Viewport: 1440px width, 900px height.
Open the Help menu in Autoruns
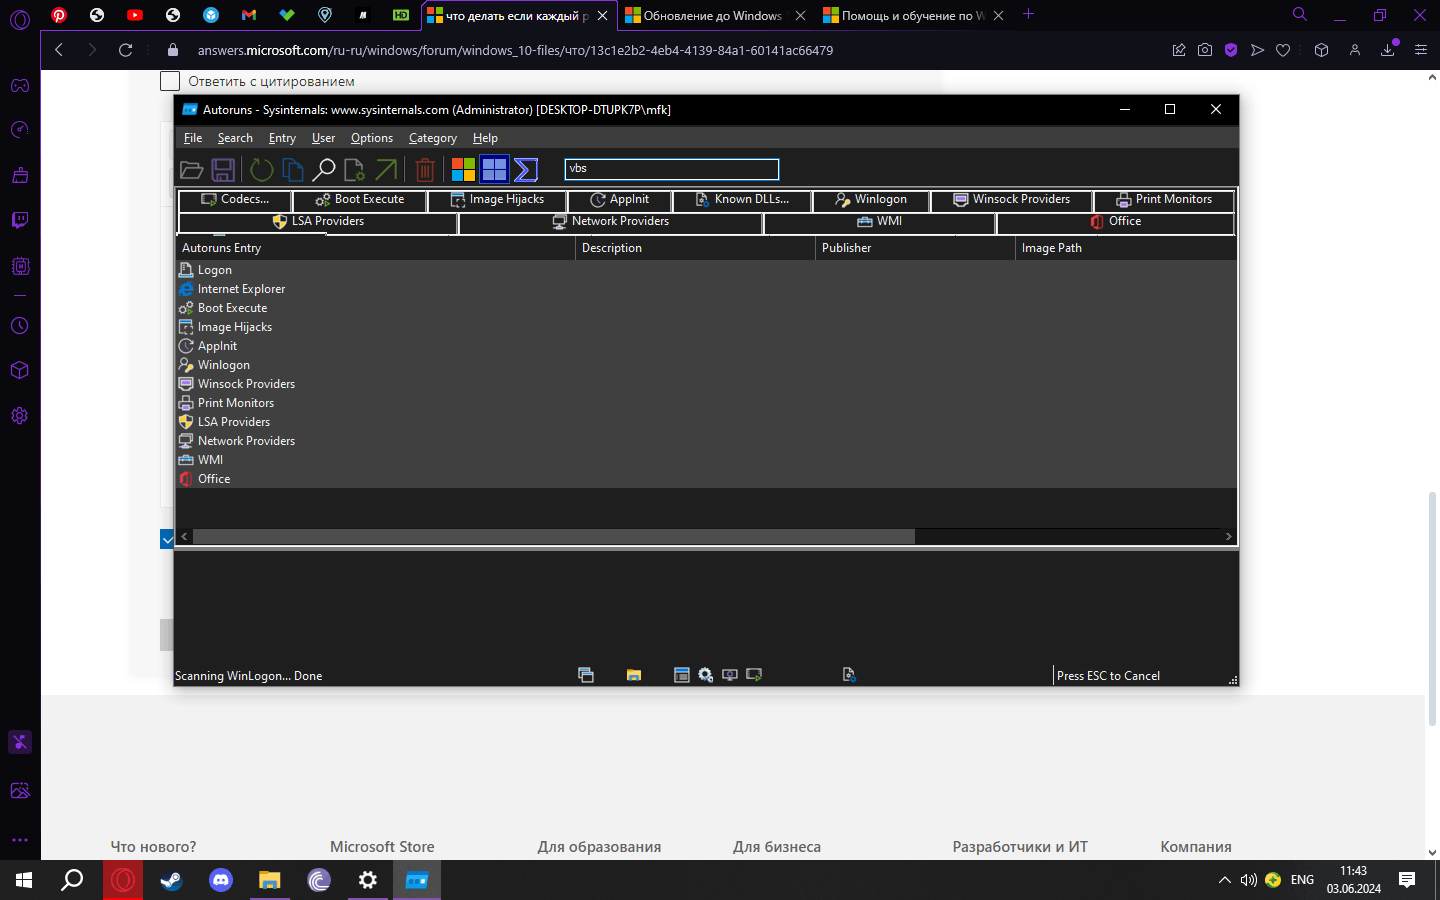(x=485, y=138)
